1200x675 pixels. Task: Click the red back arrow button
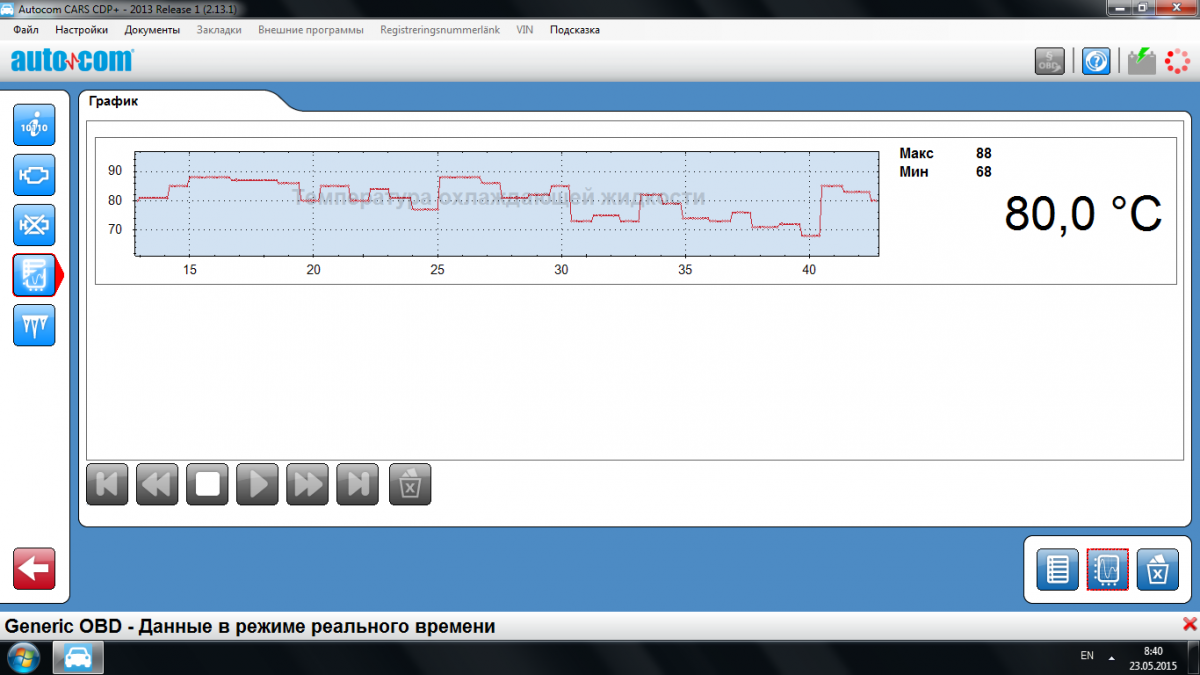[x=34, y=569]
